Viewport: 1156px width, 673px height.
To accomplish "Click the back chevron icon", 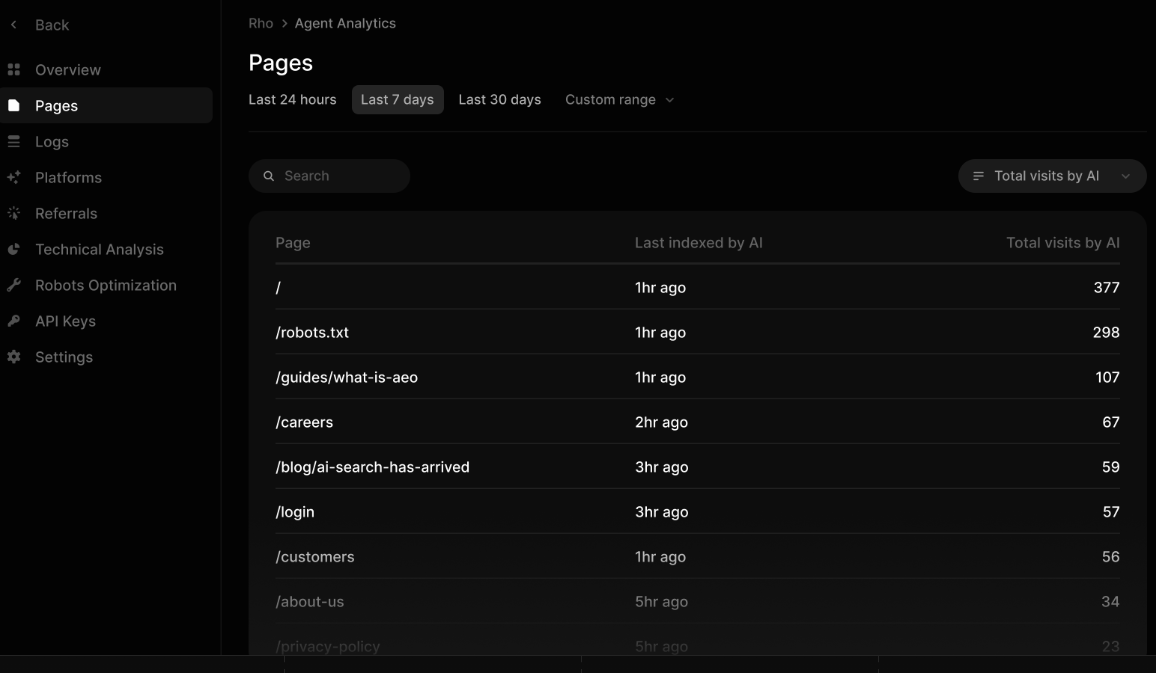I will tap(12, 24).
